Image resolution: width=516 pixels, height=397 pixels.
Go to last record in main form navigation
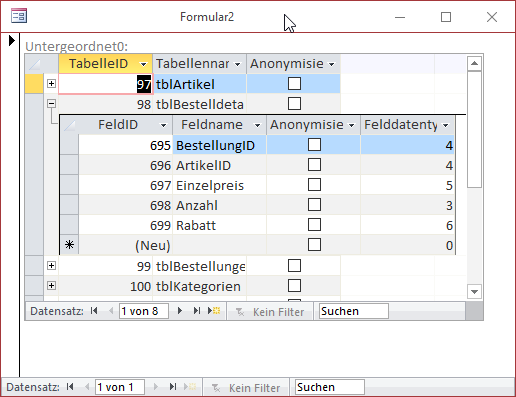pyautogui.click(x=173, y=387)
